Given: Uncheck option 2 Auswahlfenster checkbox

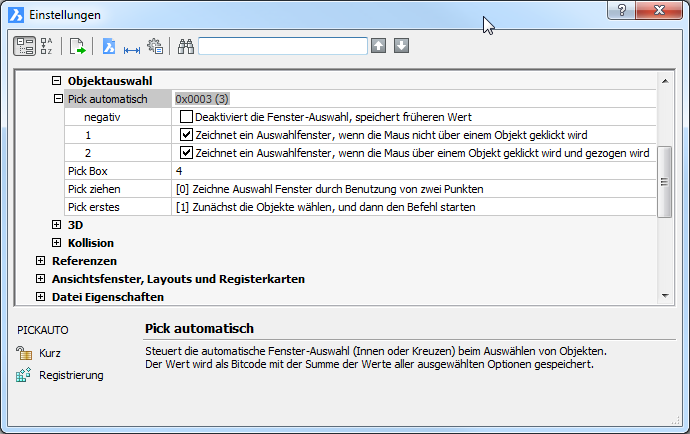Looking at the screenshot, I should 186,153.
